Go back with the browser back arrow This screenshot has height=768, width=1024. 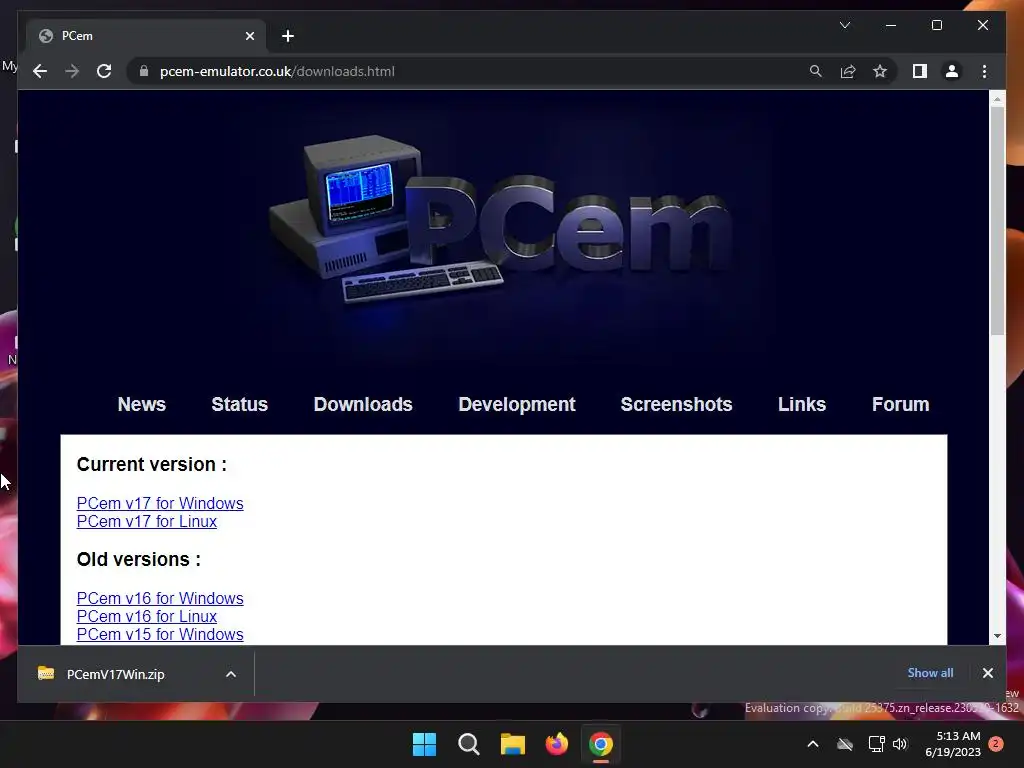pyautogui.click(x=40, y=71)
